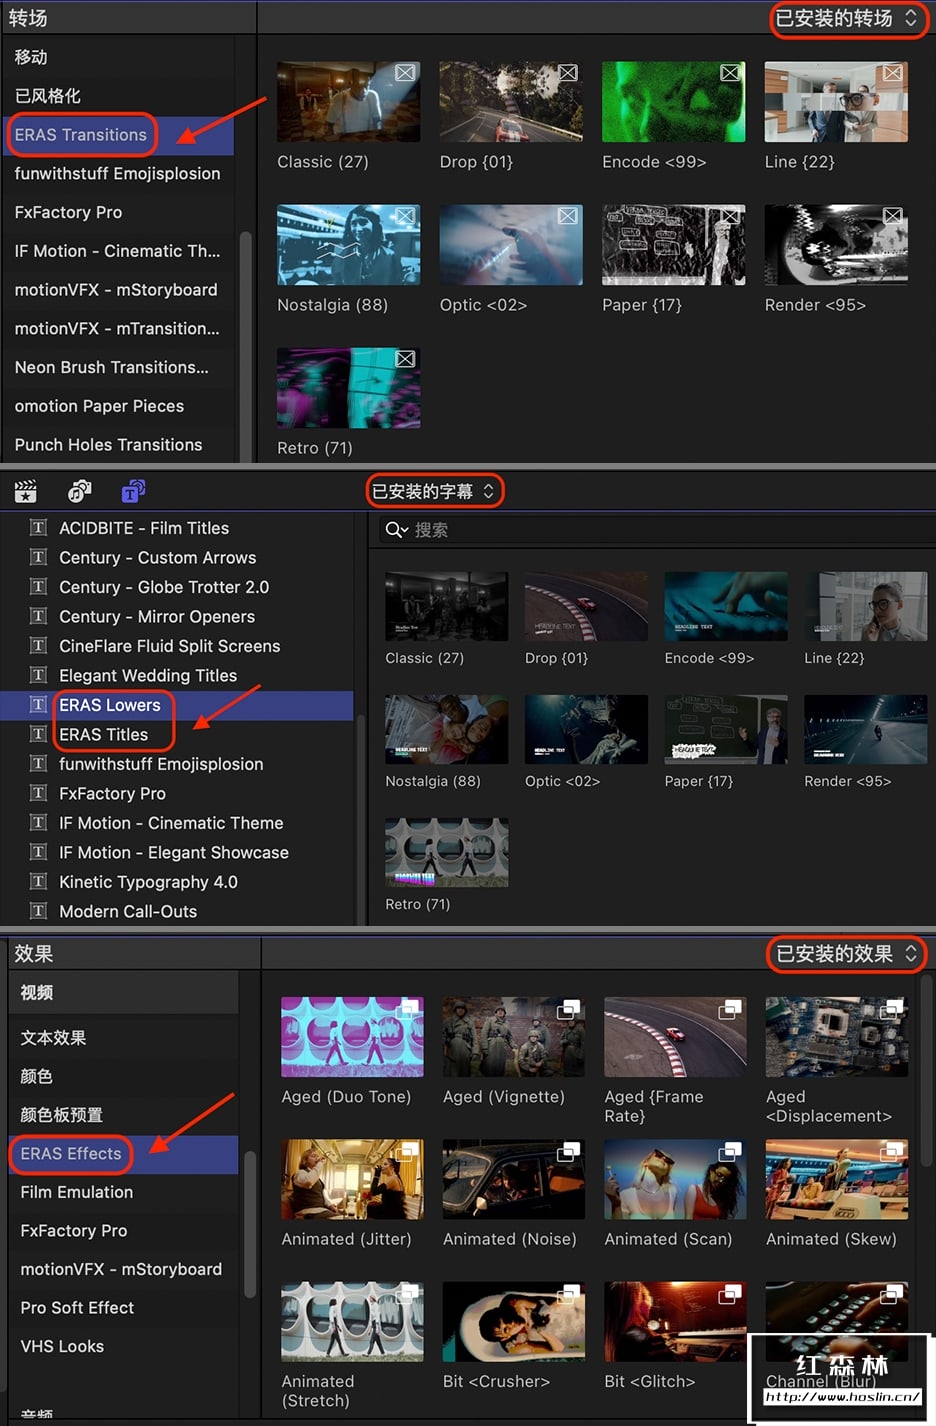
Task: Select the Paper {17} transition thumbnail
Action: (673, 245)
